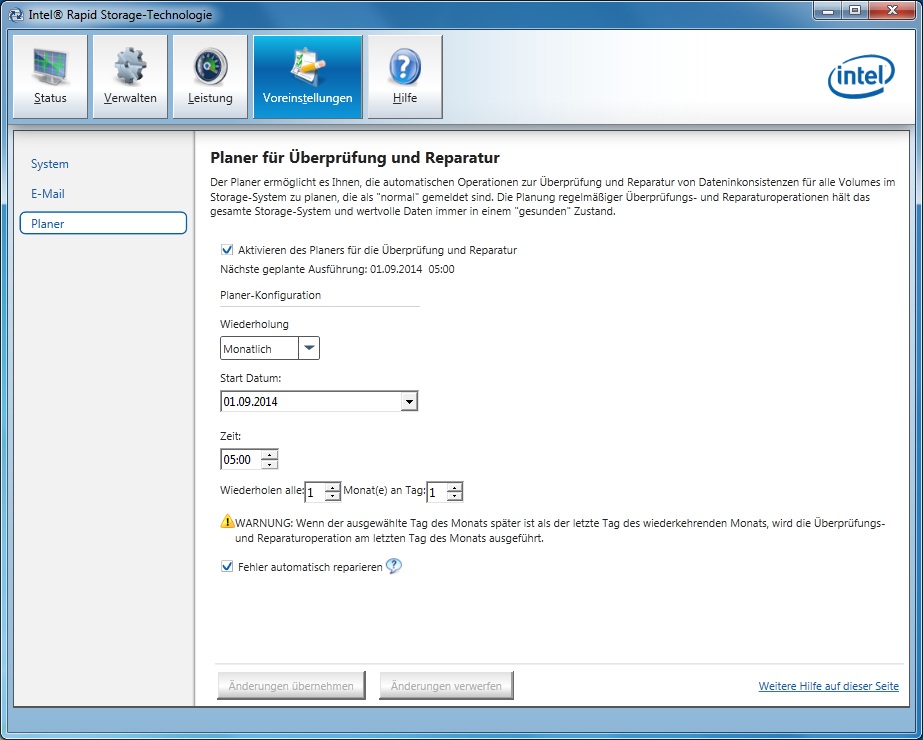923x740 pixels.
Task: Click the Nächste geplante Ausführung text
Action: [337, 269]
